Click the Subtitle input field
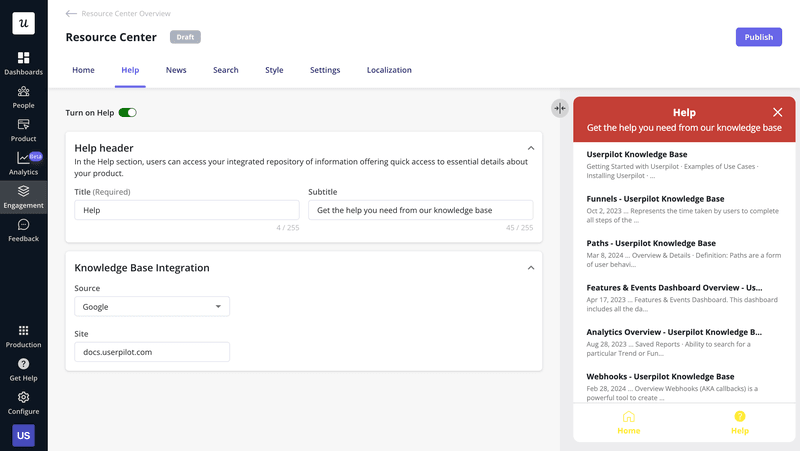The width and height of the screenshot is (800, 451). pos(420,210)
